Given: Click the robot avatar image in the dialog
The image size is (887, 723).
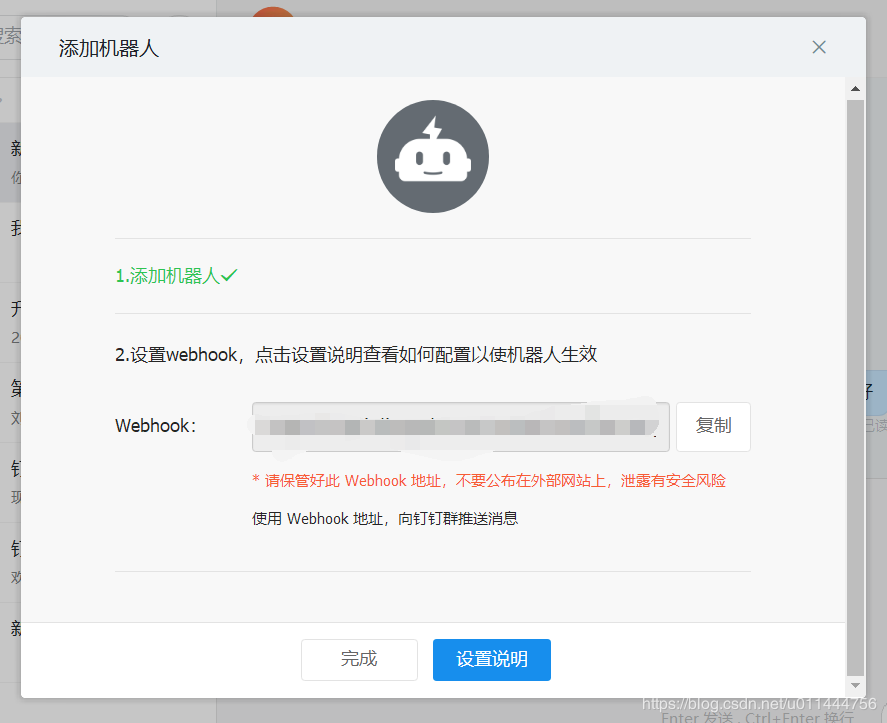Looking at the screenshot, I should click(x=432, y=156).
